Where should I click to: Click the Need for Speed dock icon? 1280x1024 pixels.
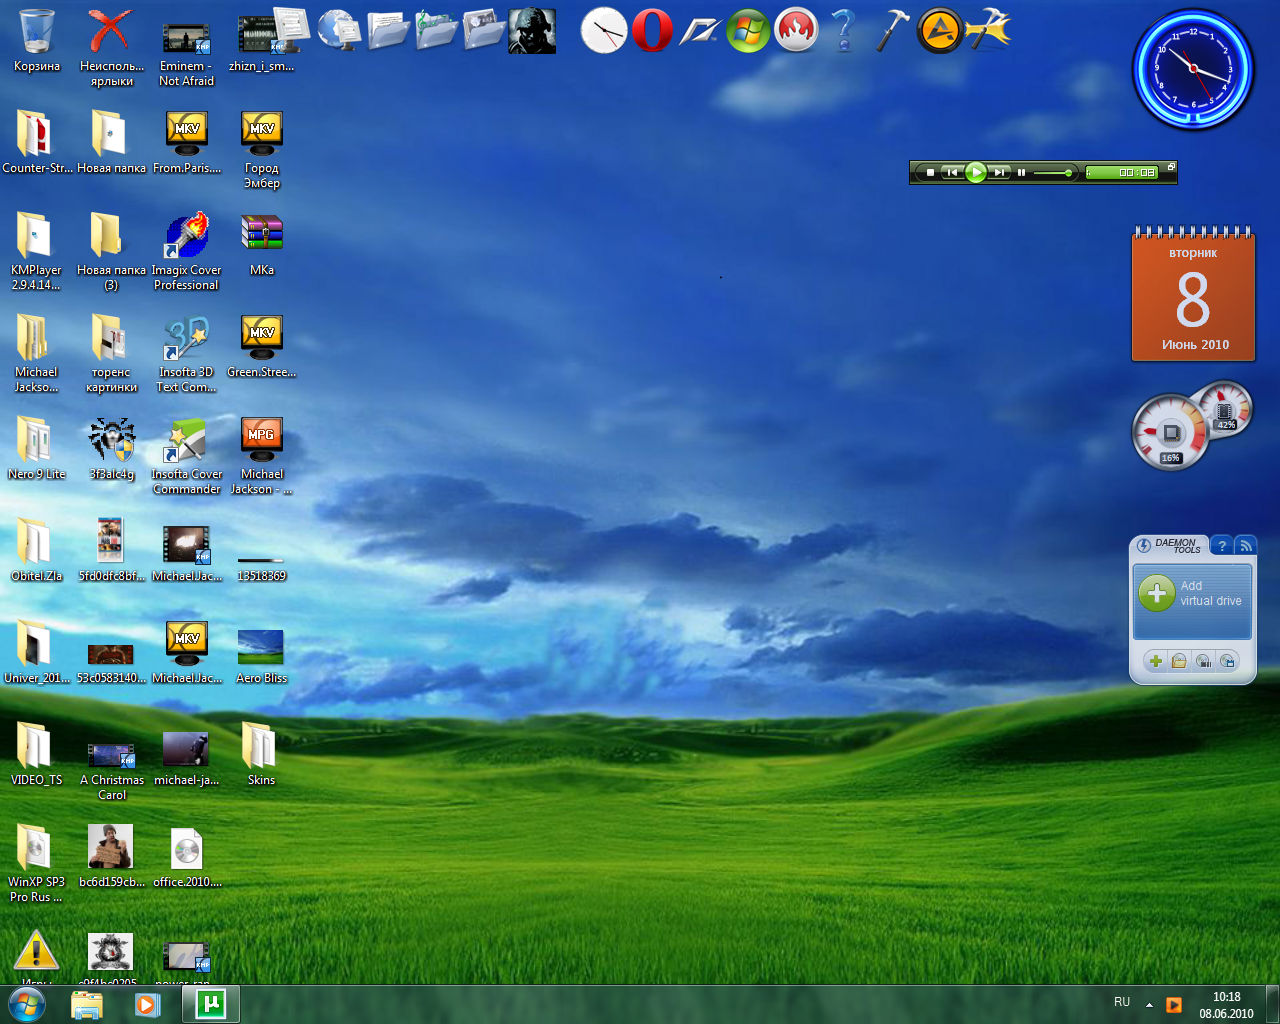click(700, 30)
